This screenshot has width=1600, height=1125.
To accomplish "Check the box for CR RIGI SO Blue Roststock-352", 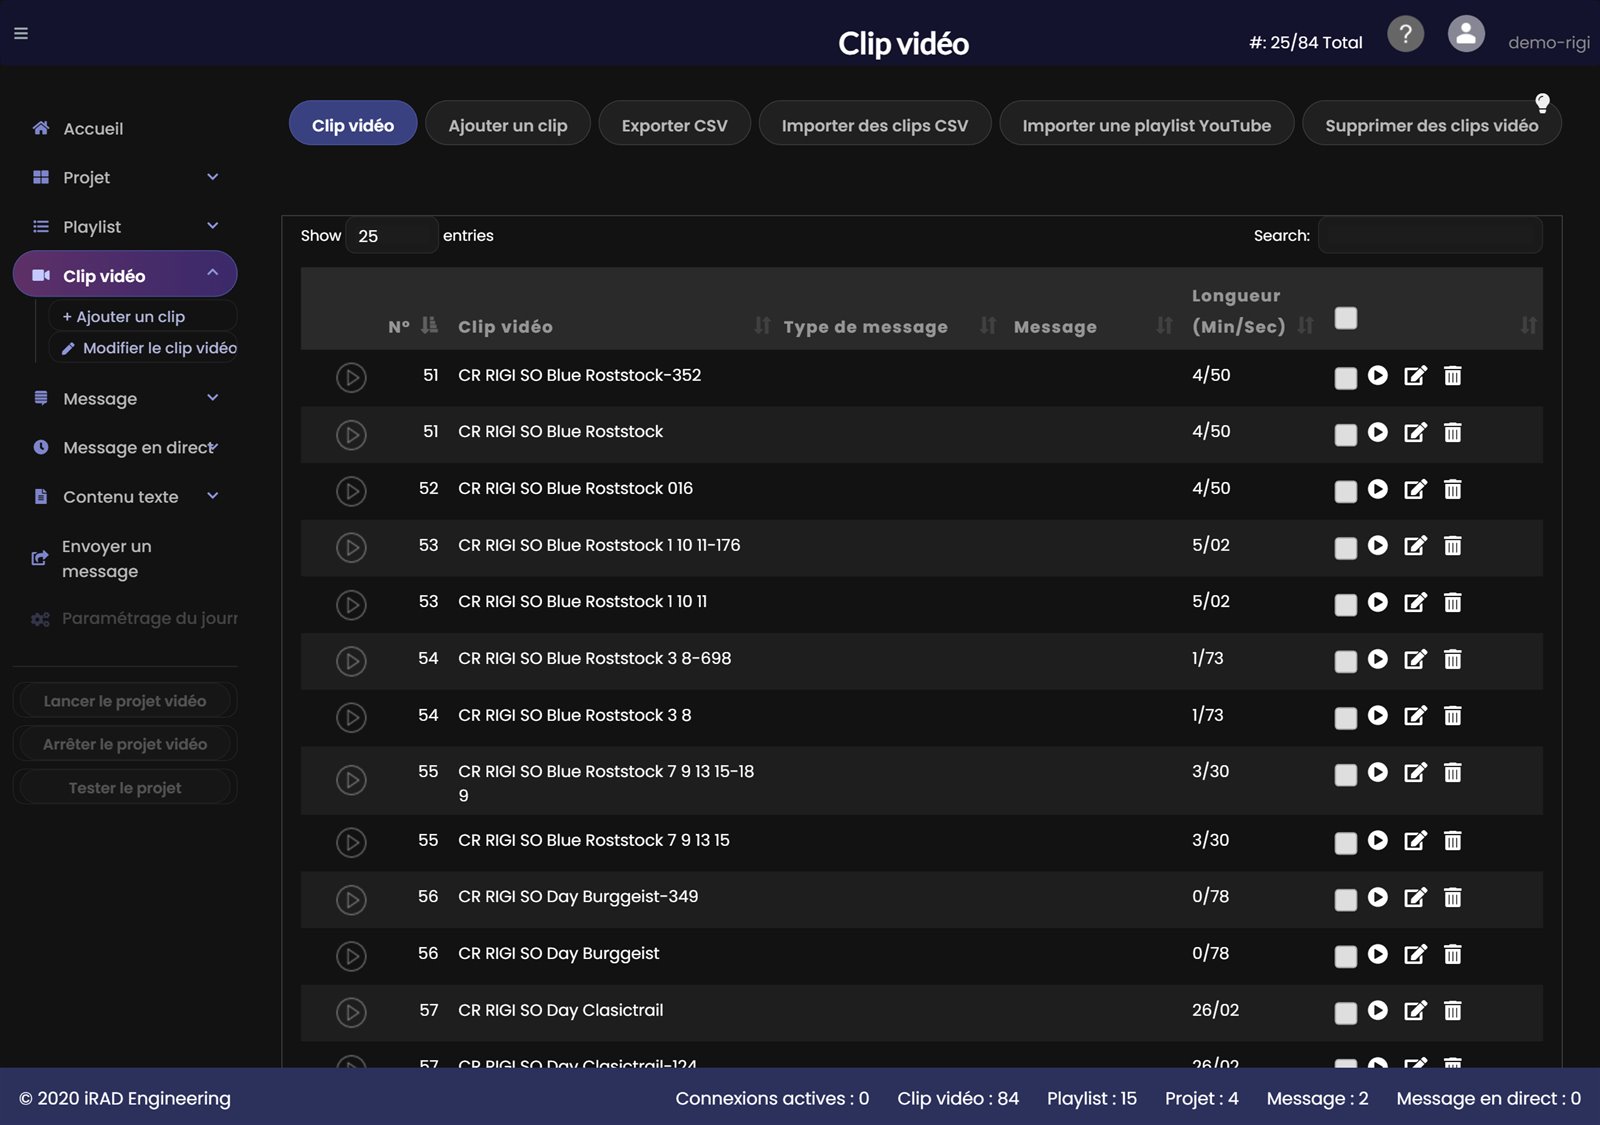I will pyautogui.click(x=1346, y=378).
